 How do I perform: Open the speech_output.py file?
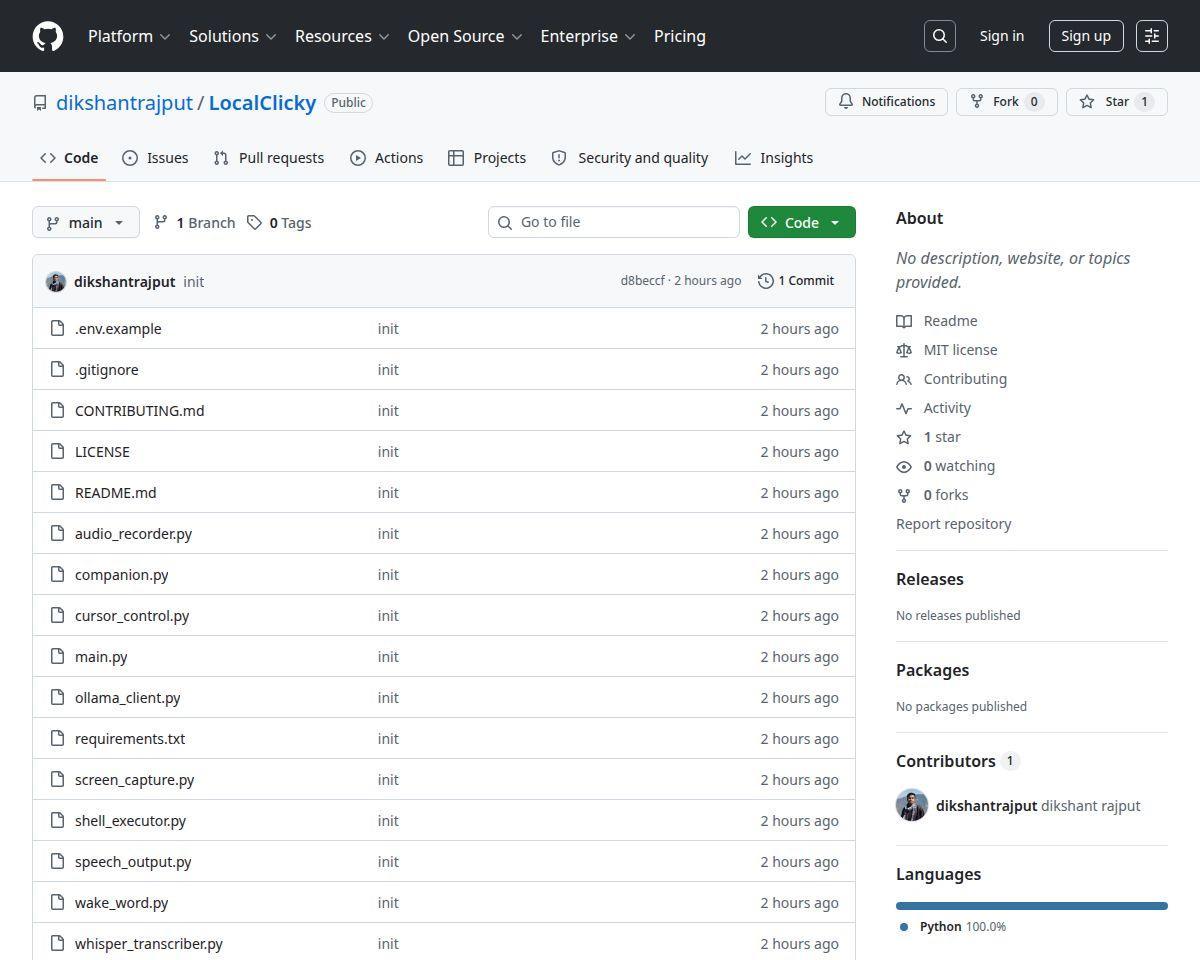coord(133,861)
